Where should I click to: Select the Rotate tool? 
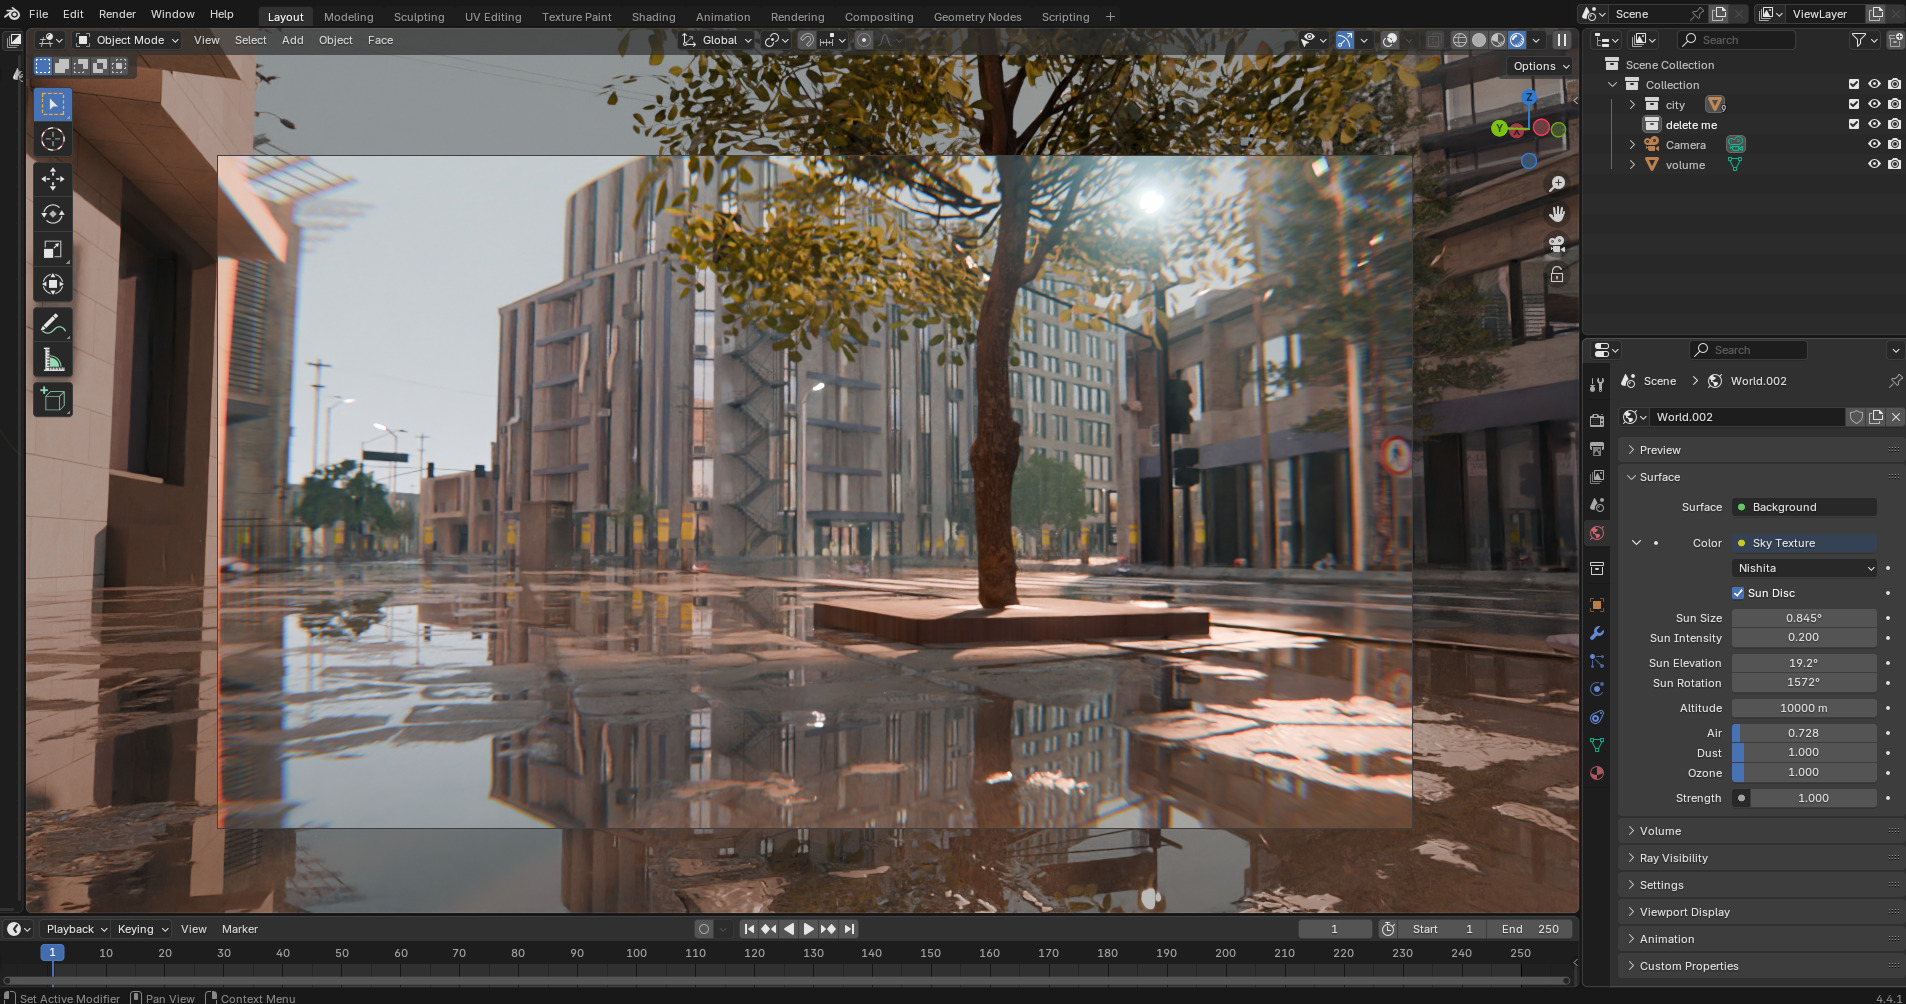click(53, 214)
